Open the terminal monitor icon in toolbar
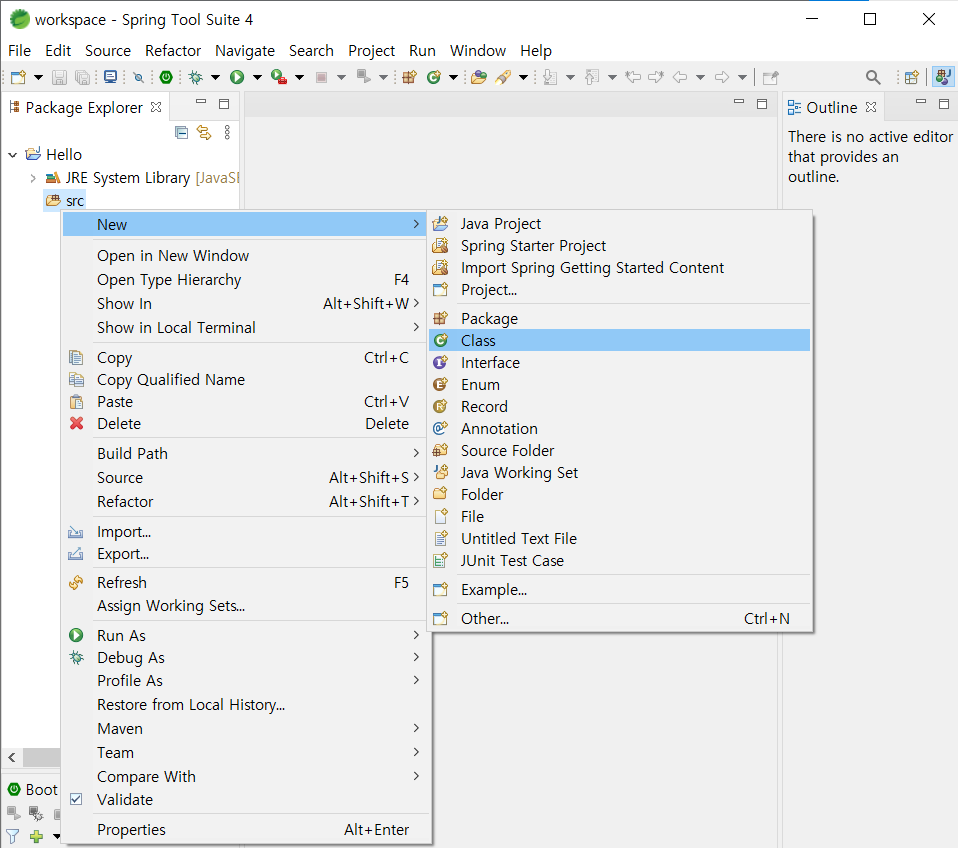Image resolution: width=958 pixels, height=848 pixels. [x=111, y=77]
